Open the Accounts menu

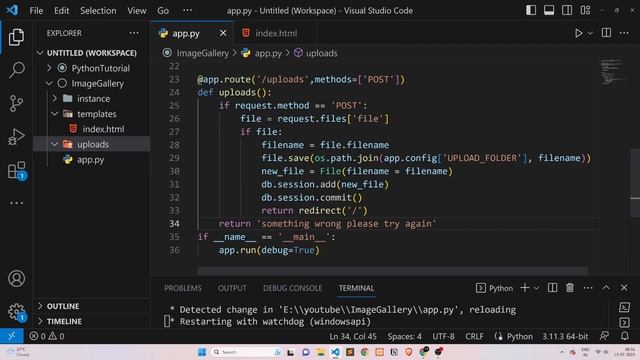[16, 279]
